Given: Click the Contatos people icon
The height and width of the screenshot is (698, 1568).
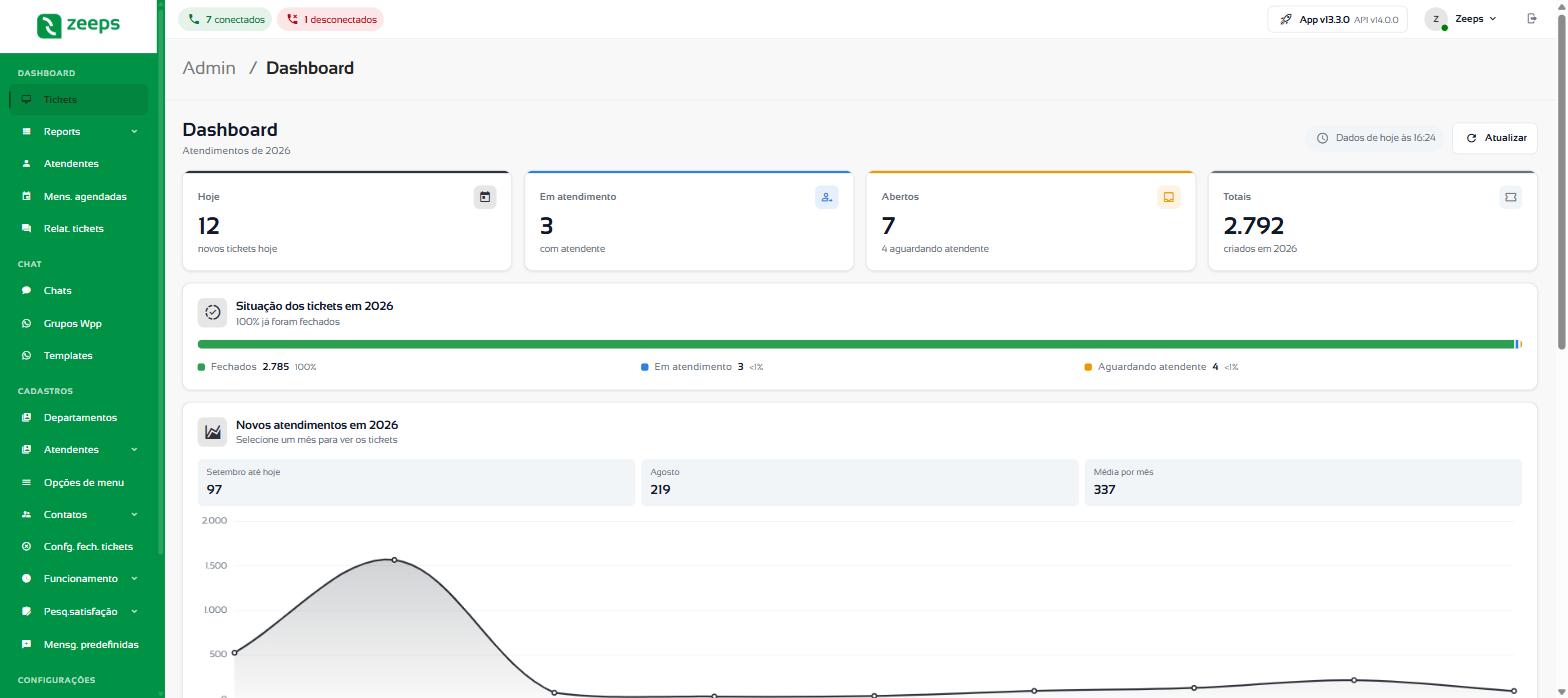Looking at the screenshot, I should tap(26, 514).
